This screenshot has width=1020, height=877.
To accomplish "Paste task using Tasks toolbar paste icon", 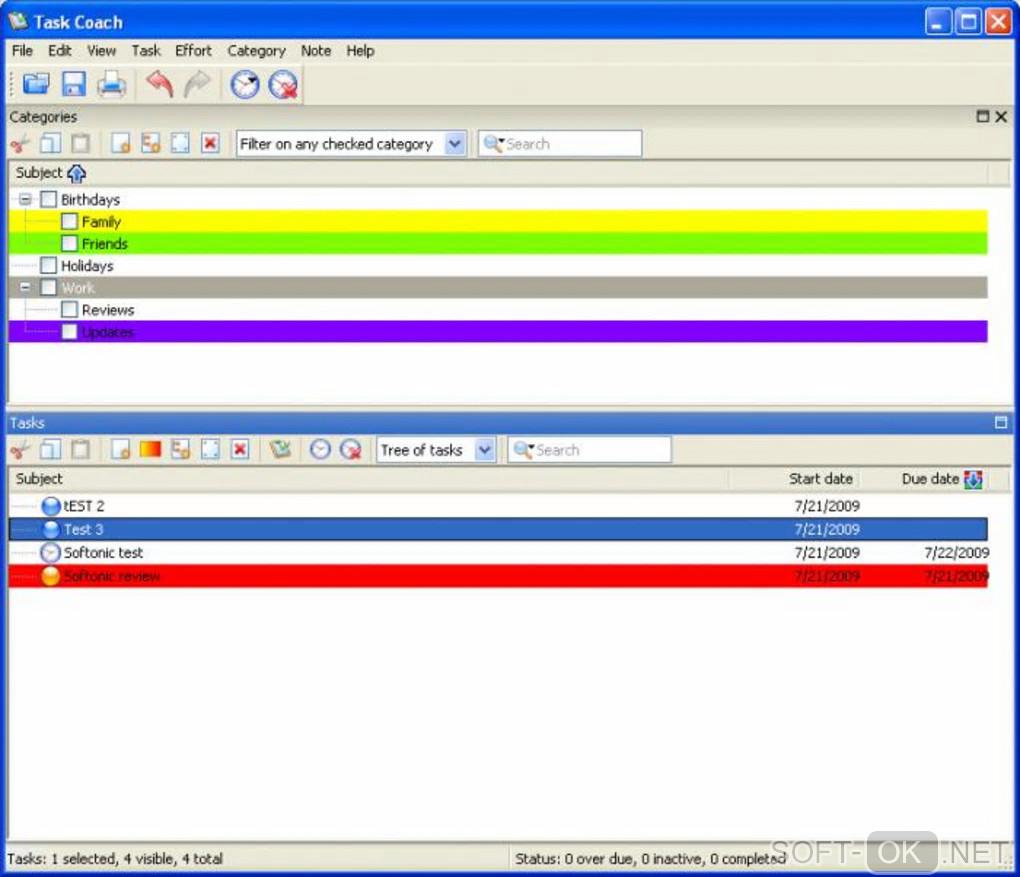I will point(81,450).
